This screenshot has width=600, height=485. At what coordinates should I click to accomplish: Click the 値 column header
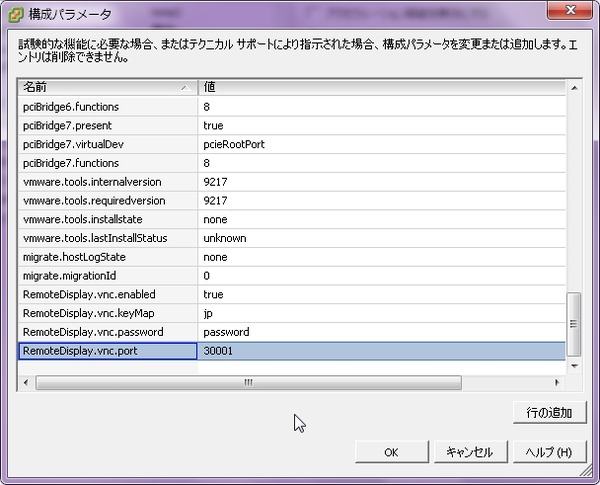click(382, 87)
